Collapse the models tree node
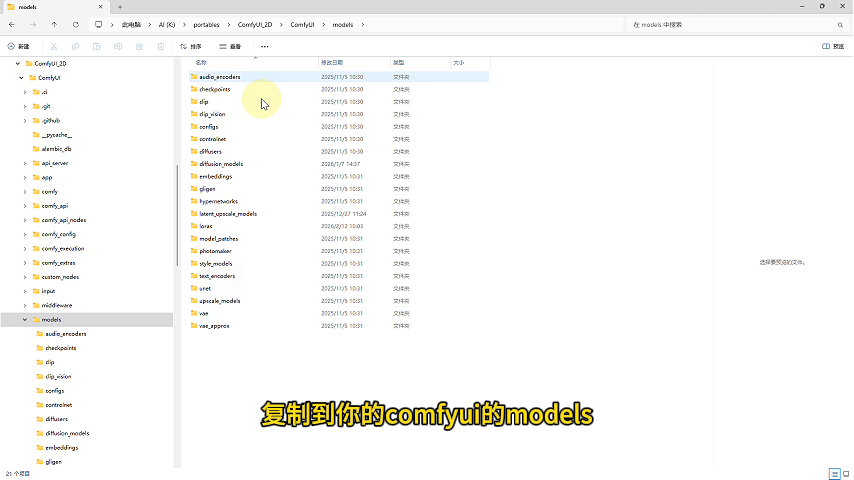 tap(25, 320)
